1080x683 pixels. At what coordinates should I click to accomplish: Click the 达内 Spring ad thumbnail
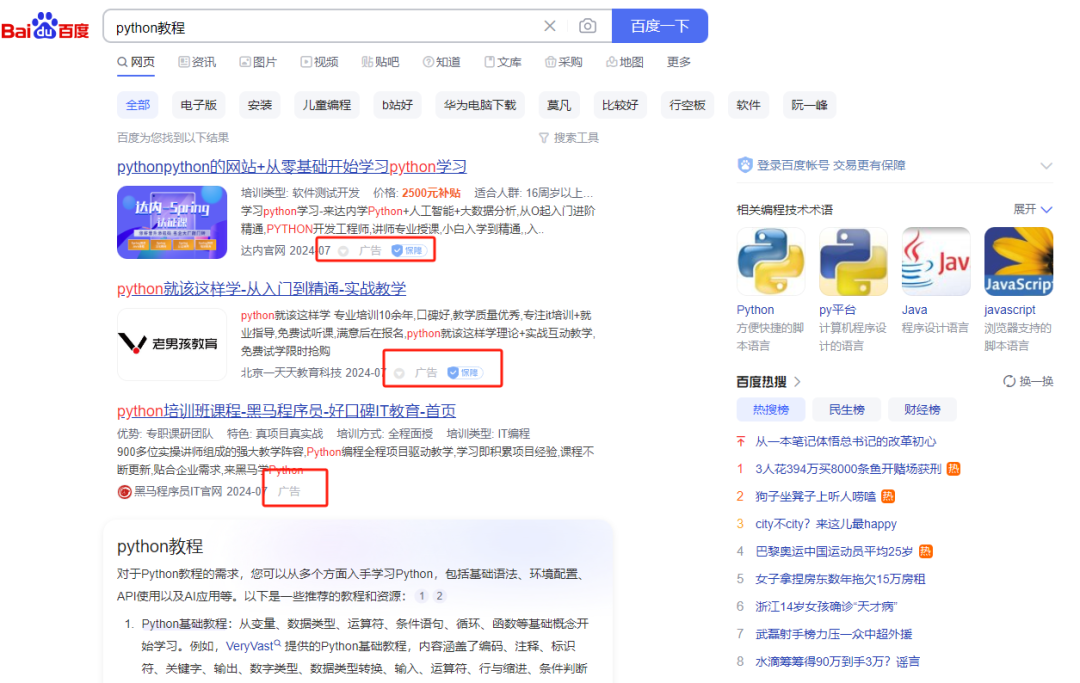point(172,222)
